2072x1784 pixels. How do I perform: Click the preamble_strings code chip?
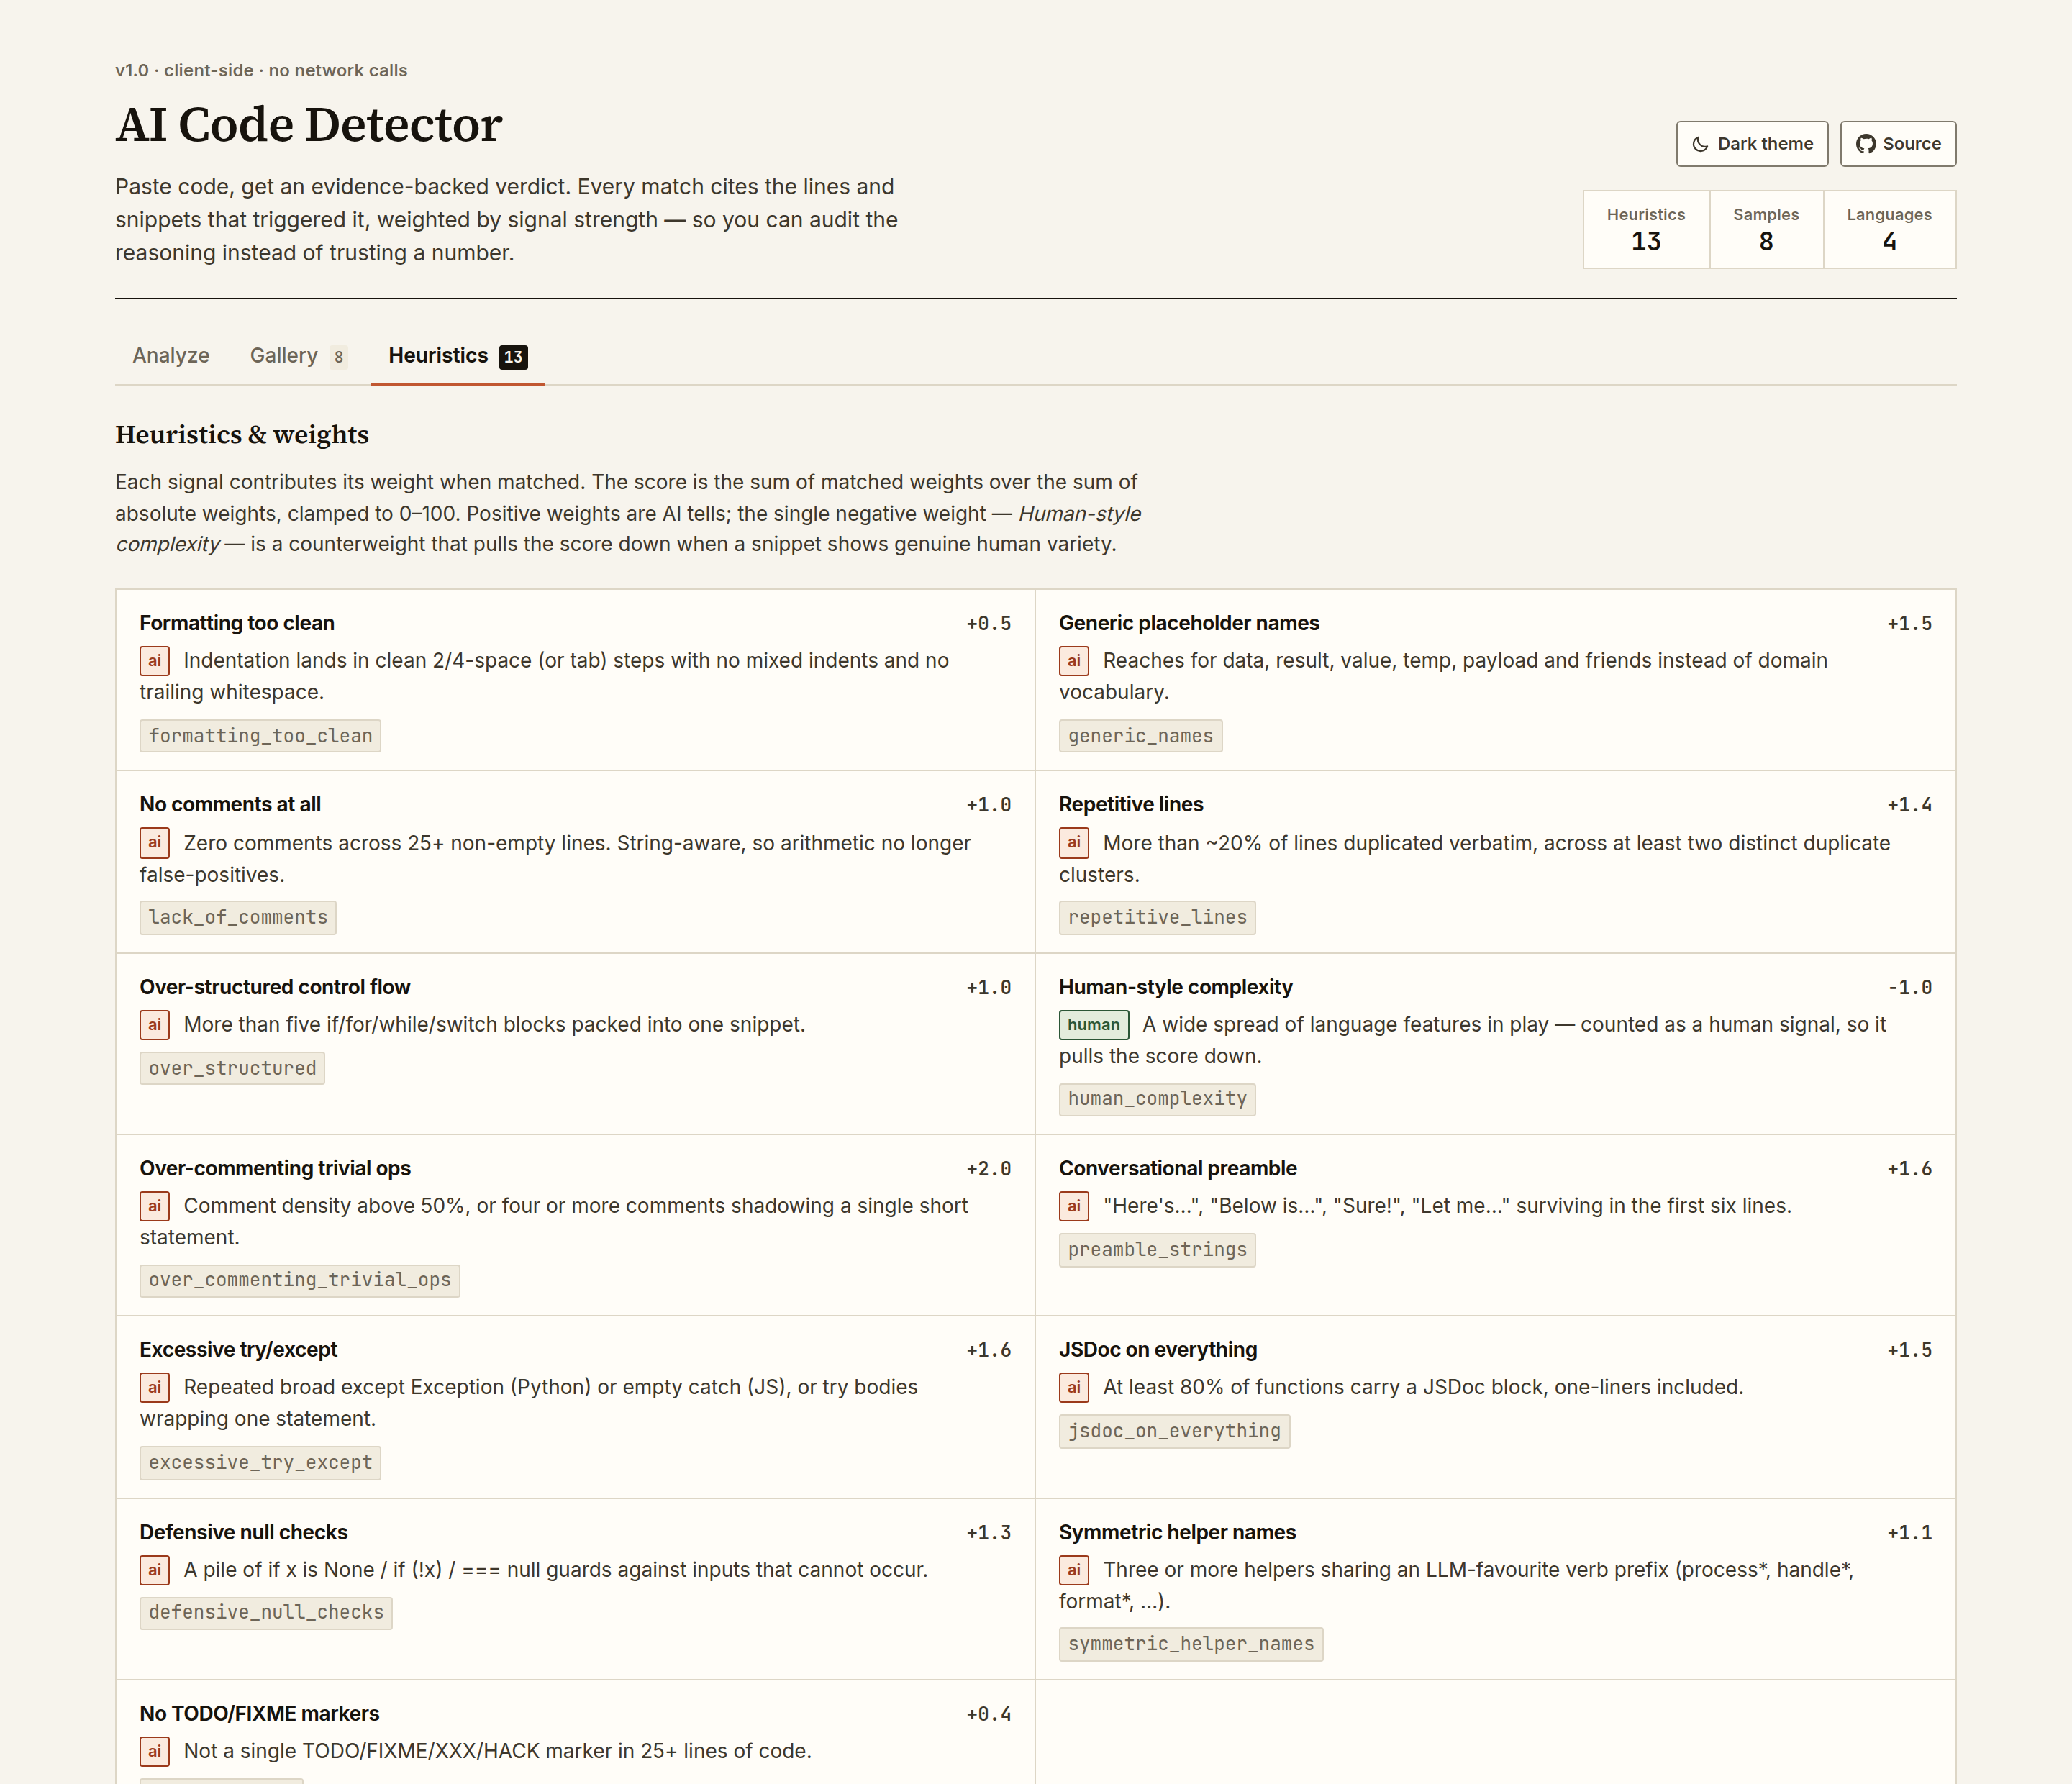point(1157,1250)
